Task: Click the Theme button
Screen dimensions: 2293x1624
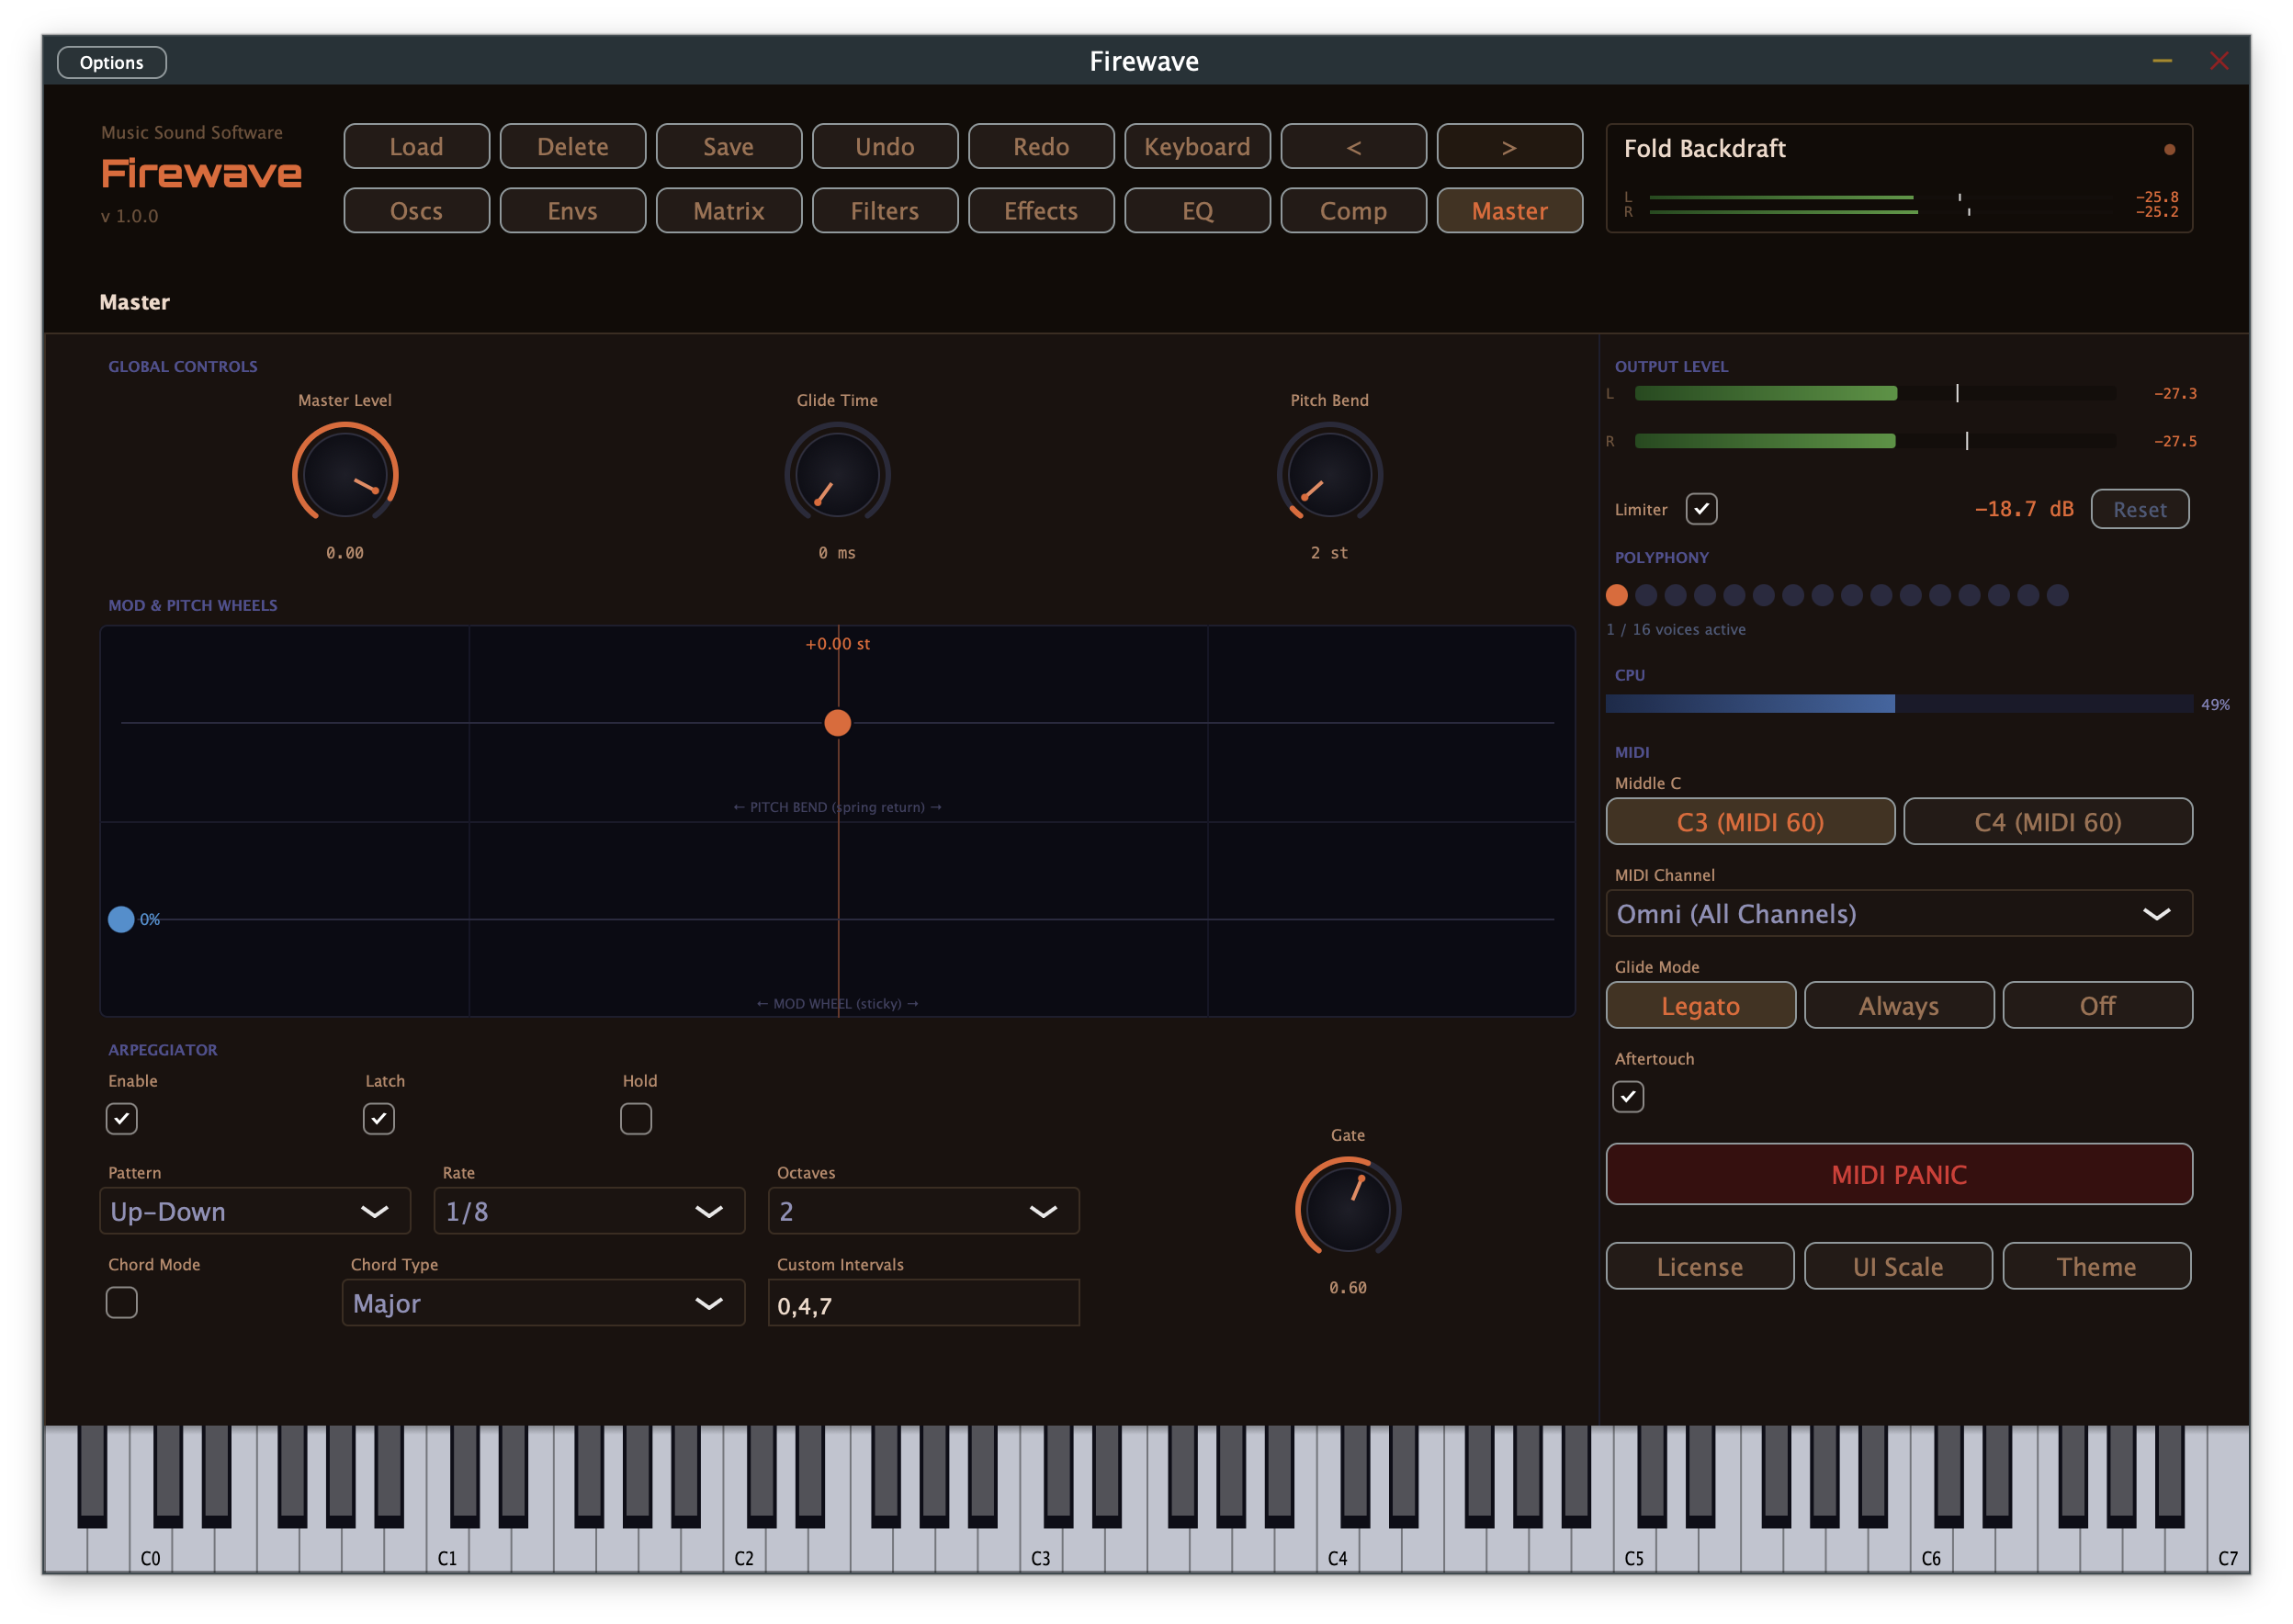Action: click(x=2096, y=1266)
